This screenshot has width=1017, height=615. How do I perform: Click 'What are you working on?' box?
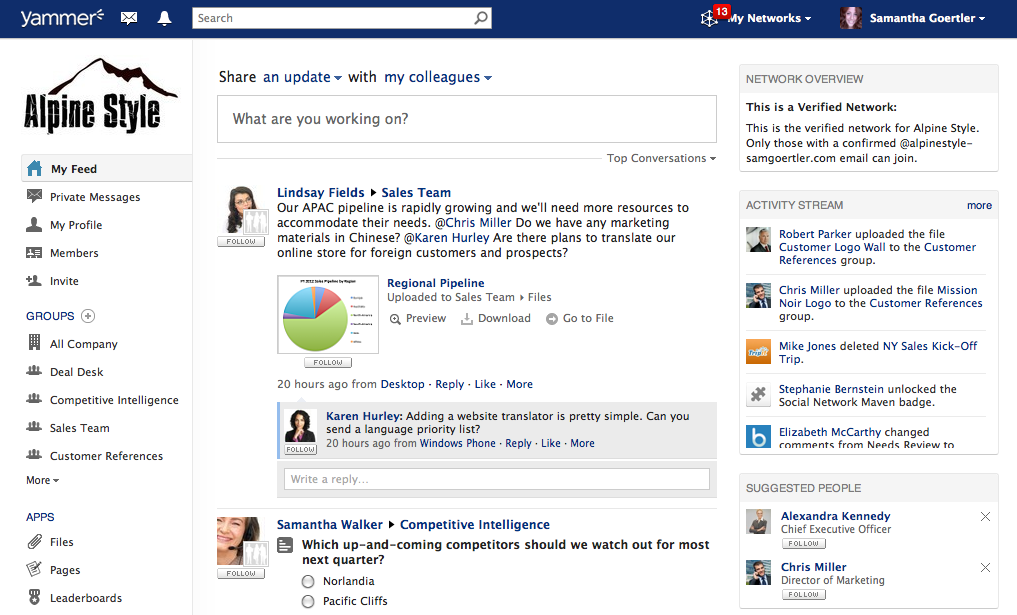[x=467, y=119]
